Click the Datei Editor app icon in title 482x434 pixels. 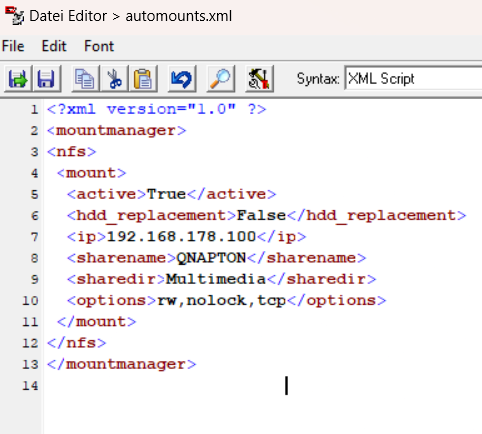[x=14, y=15]
